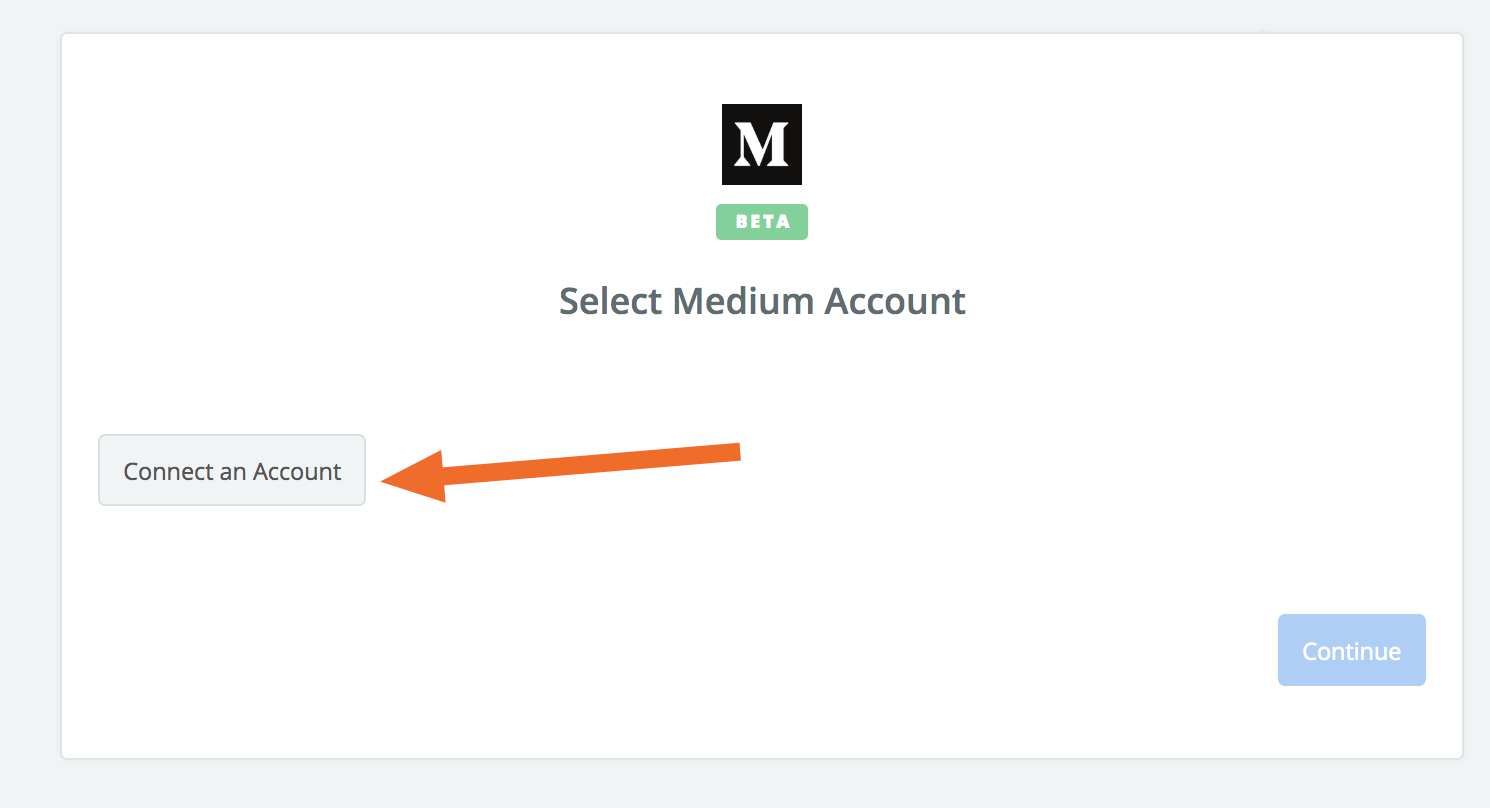1490x808 pixels.
Task: Click the letter B in BETA badge
Action: coord(741,222)
